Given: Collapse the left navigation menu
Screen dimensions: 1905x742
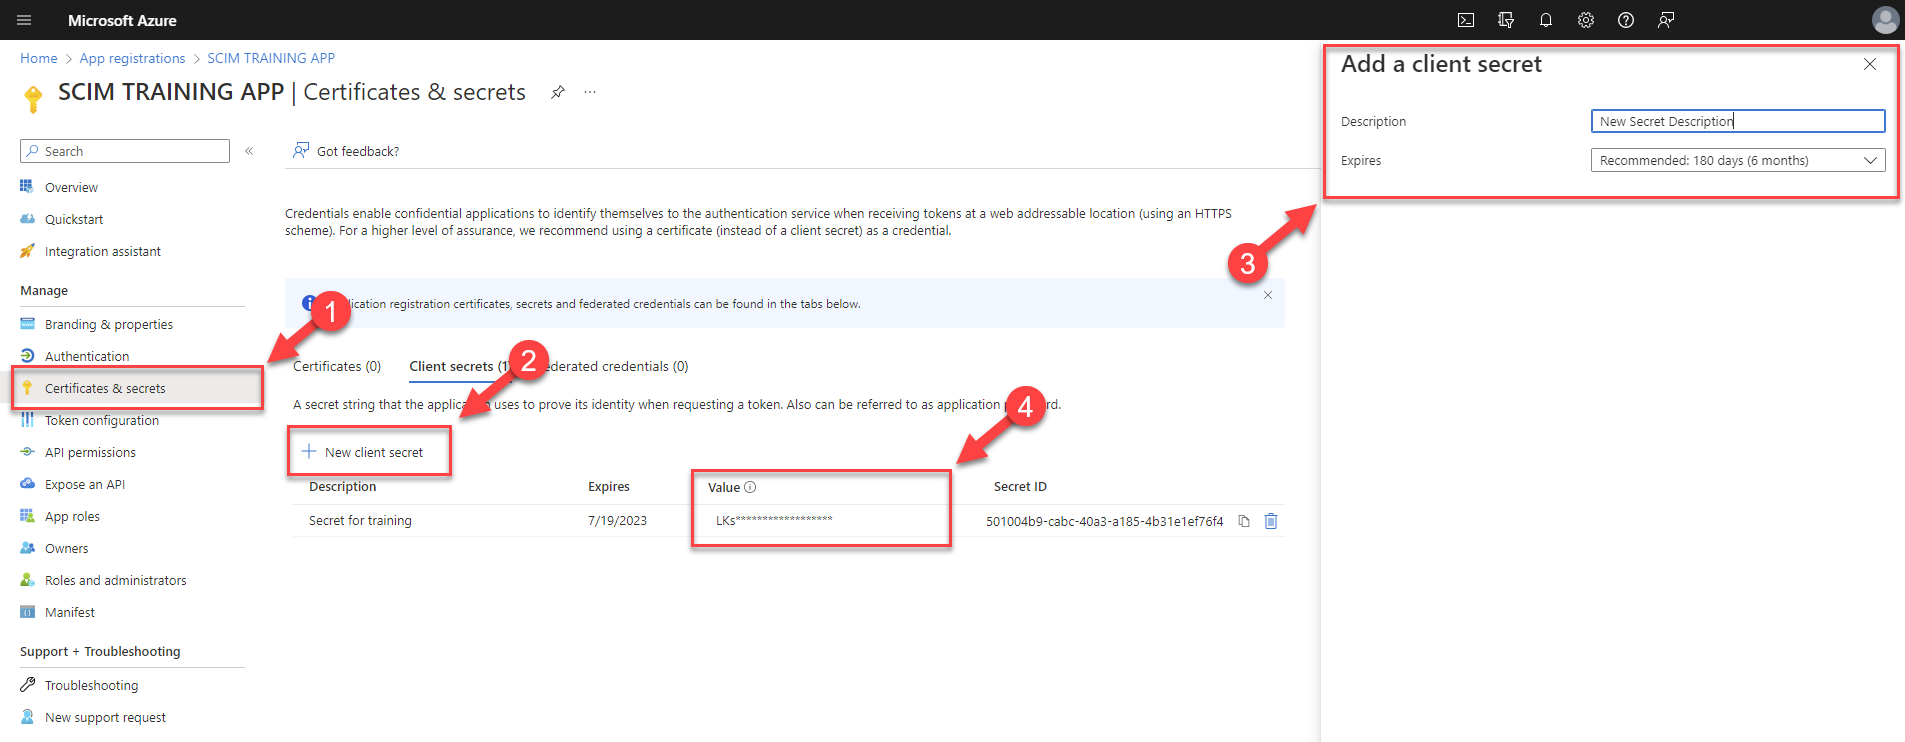Looking at the screenshot, I should pyautogui.click(x=249, y=151).
